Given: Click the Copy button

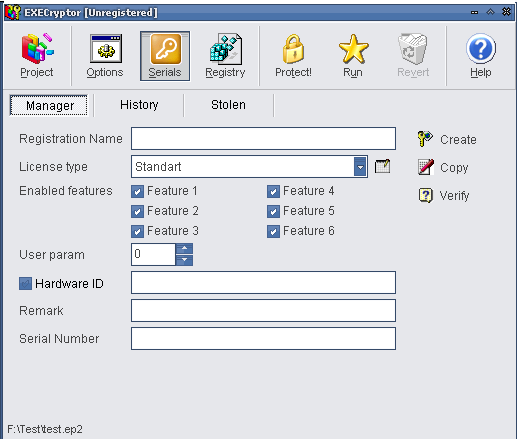Looking at the screenshot, I should [x=443, y=167].
